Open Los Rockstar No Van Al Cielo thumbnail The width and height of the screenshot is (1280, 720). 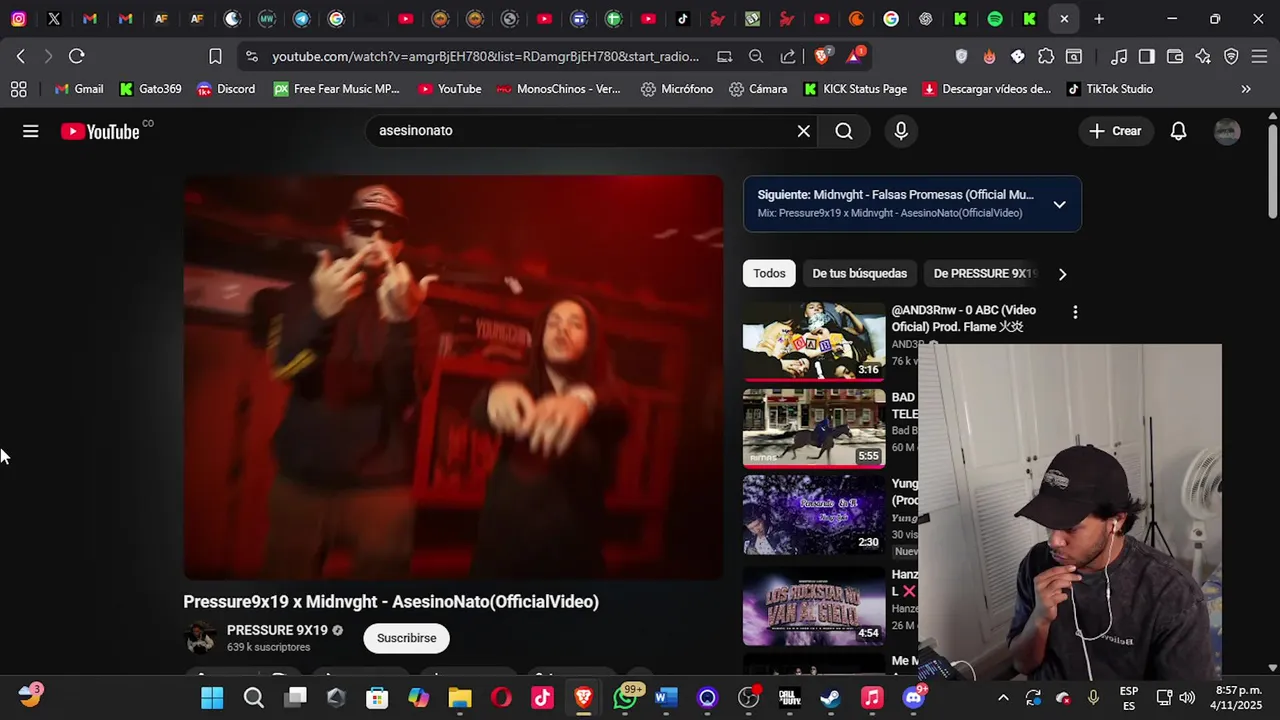814,606
